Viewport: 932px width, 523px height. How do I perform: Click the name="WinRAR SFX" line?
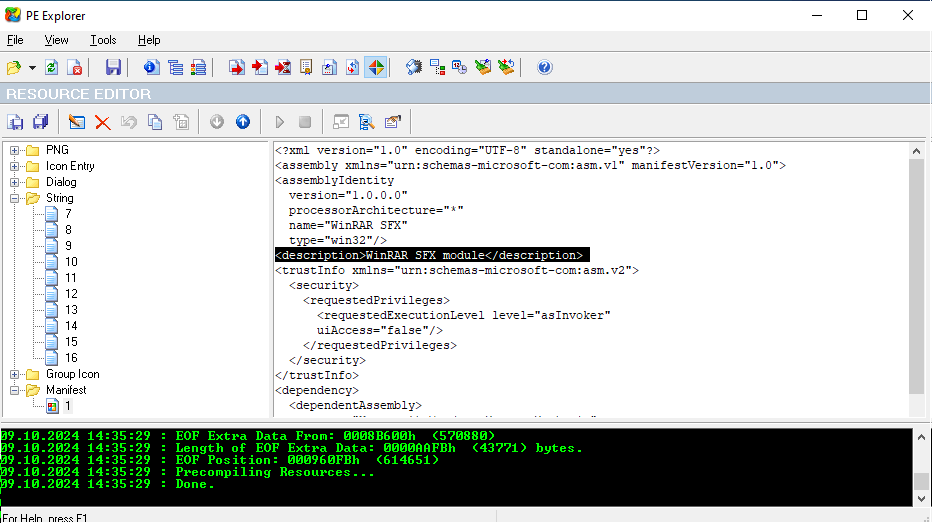pyautogui.click(x=348, y=226)
